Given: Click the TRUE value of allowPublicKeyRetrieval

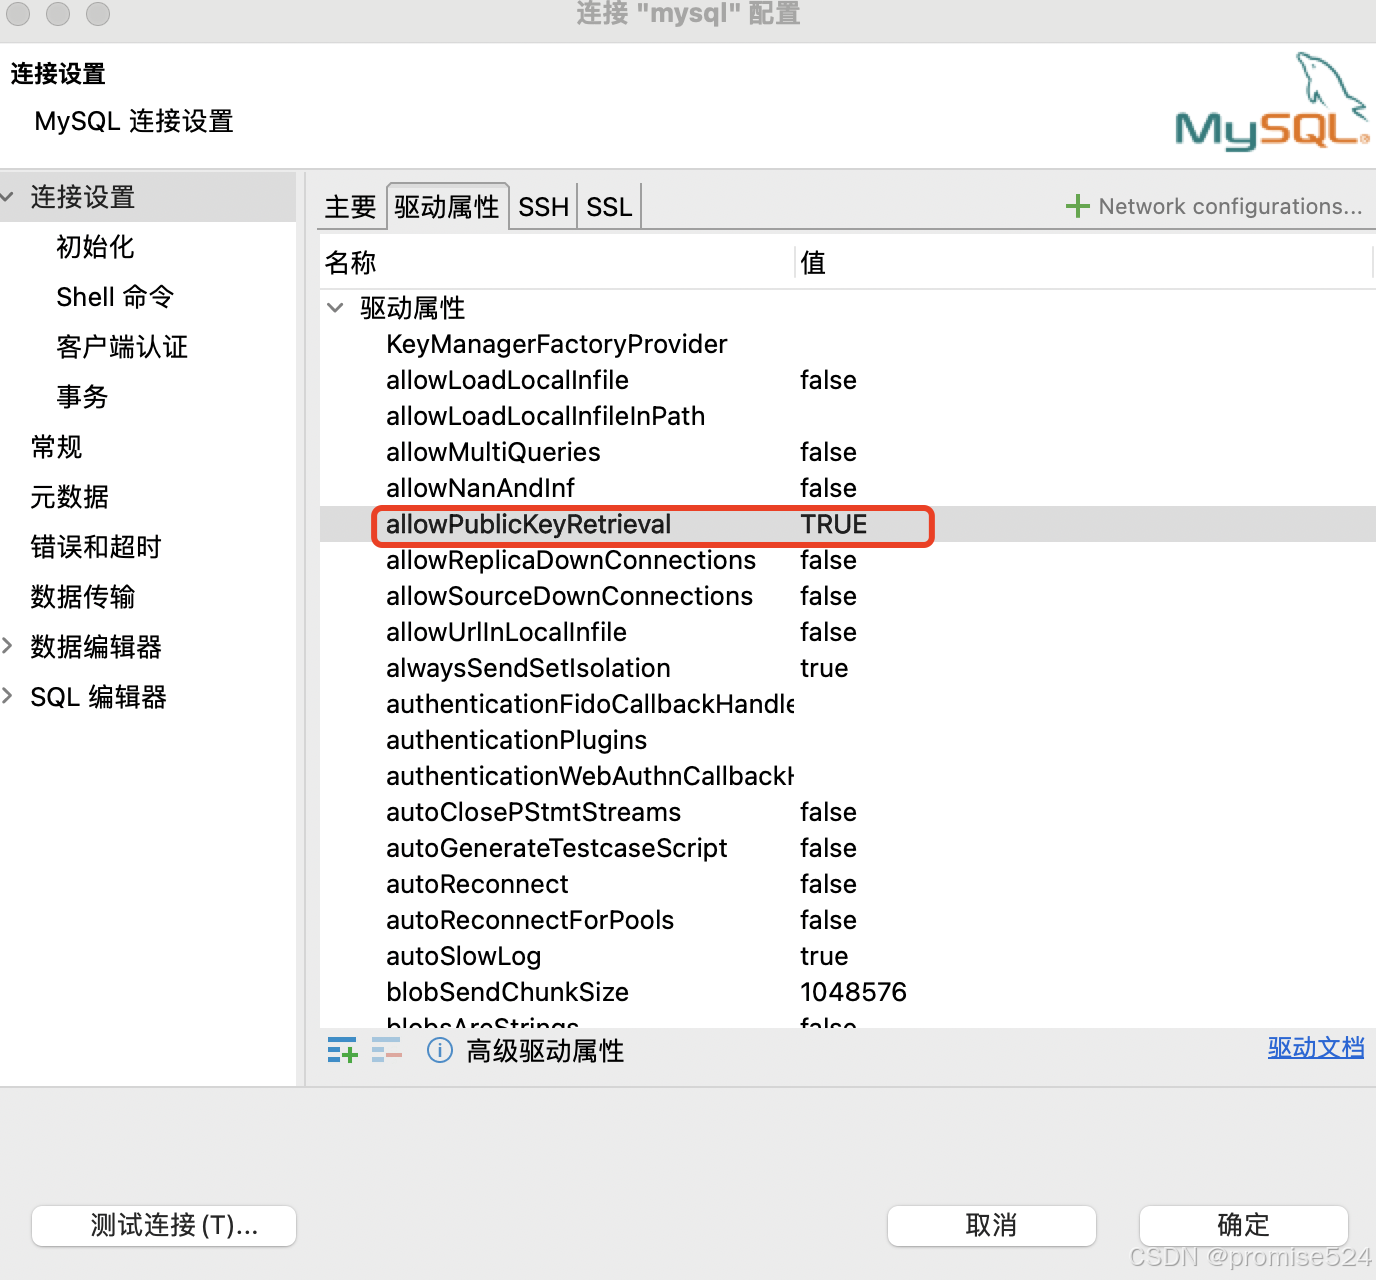Looking at the screenshot, I should (833, 524).
